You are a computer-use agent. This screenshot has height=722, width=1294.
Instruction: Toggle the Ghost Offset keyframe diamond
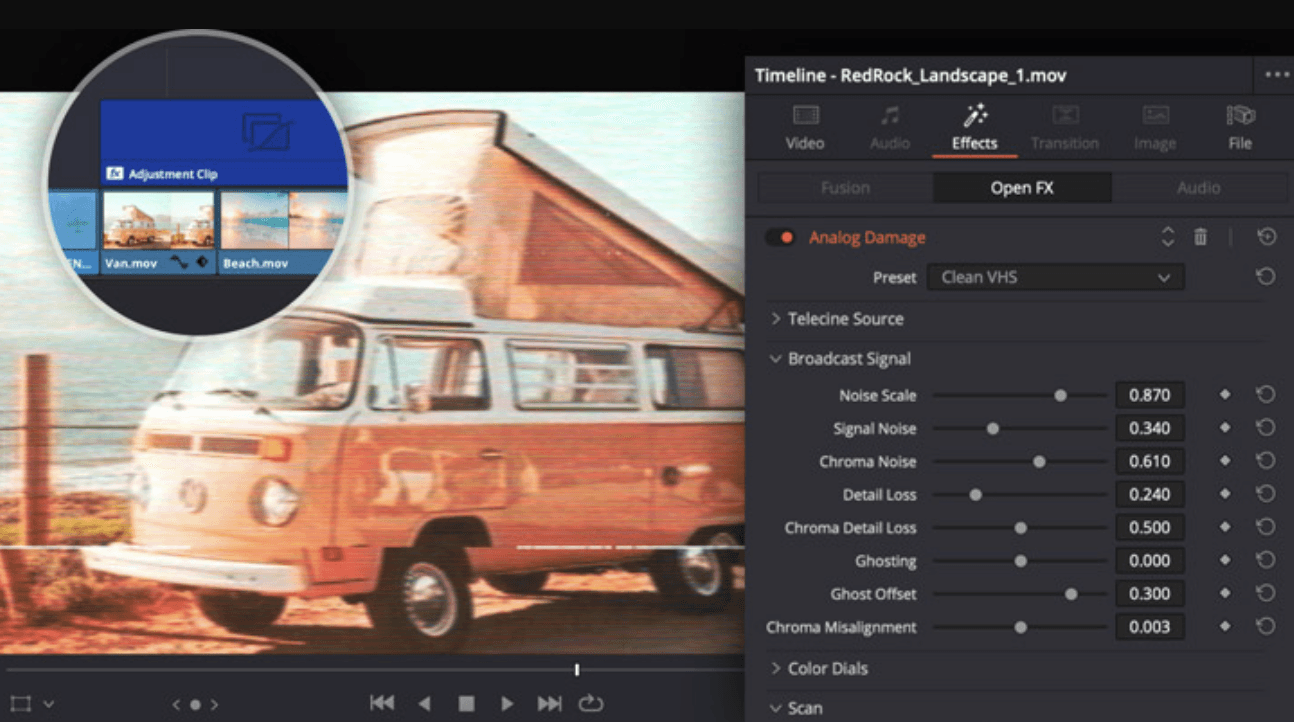(x=1225, y=593)
